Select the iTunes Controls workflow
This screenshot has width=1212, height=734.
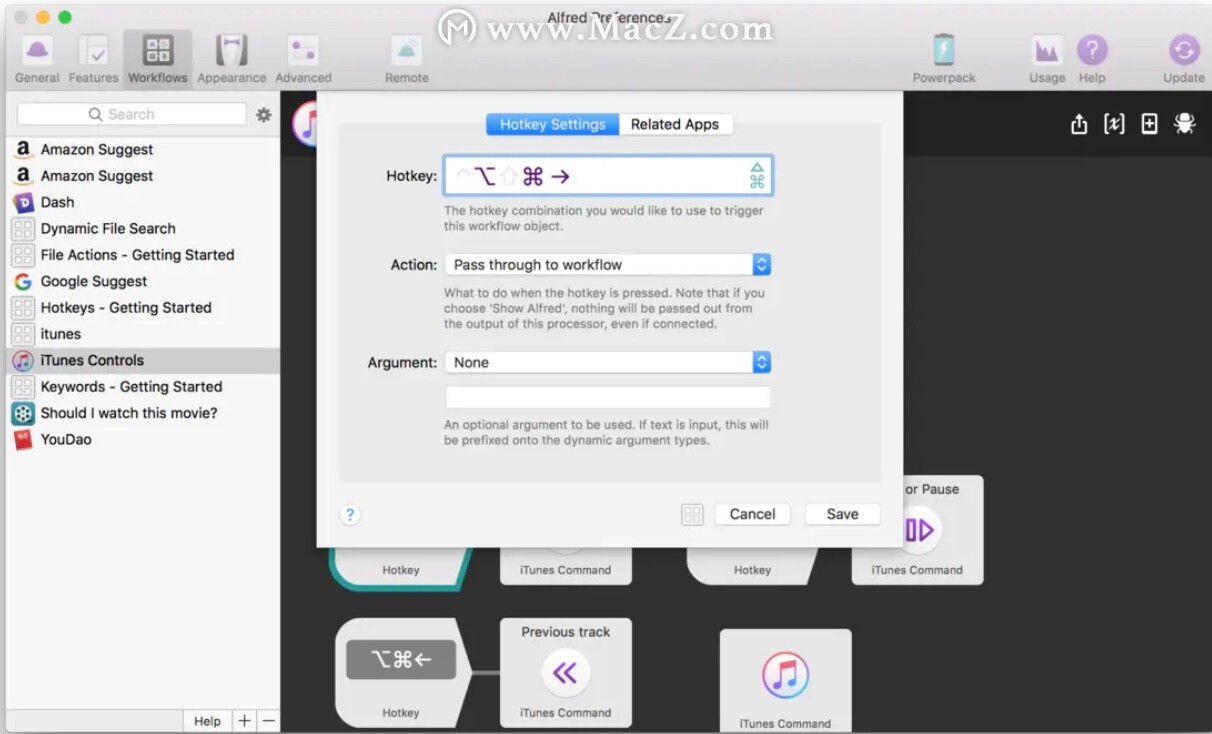(x=143, y=360)
